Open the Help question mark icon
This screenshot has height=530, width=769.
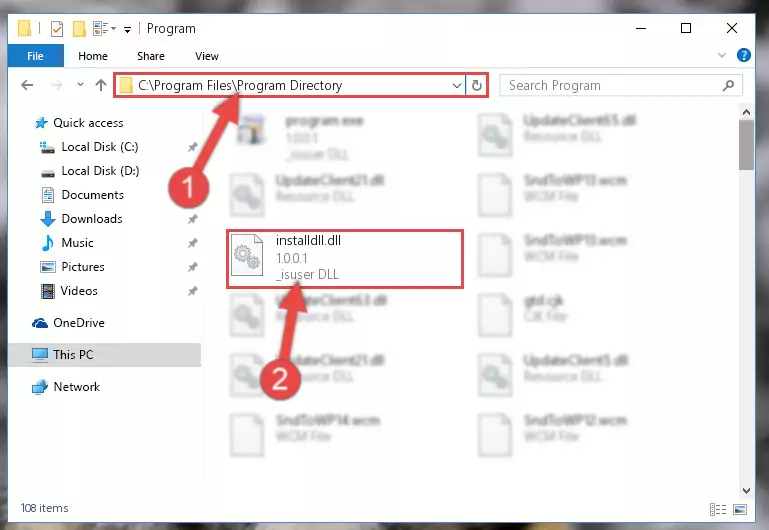coord(743,55)
